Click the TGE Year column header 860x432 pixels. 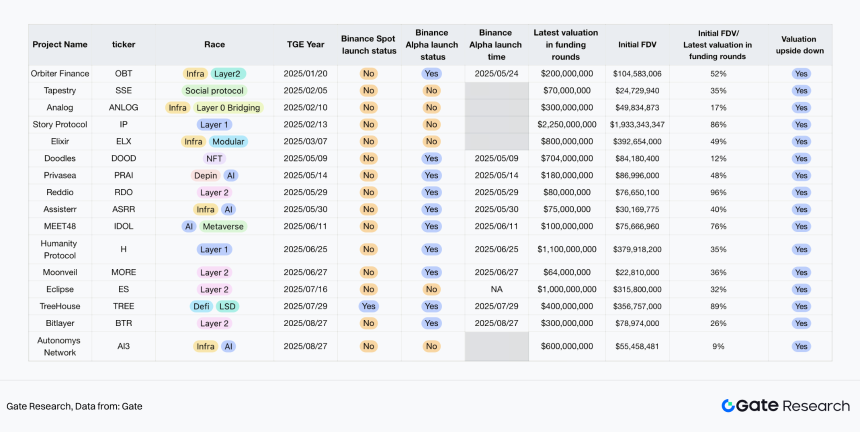(305, 44)
